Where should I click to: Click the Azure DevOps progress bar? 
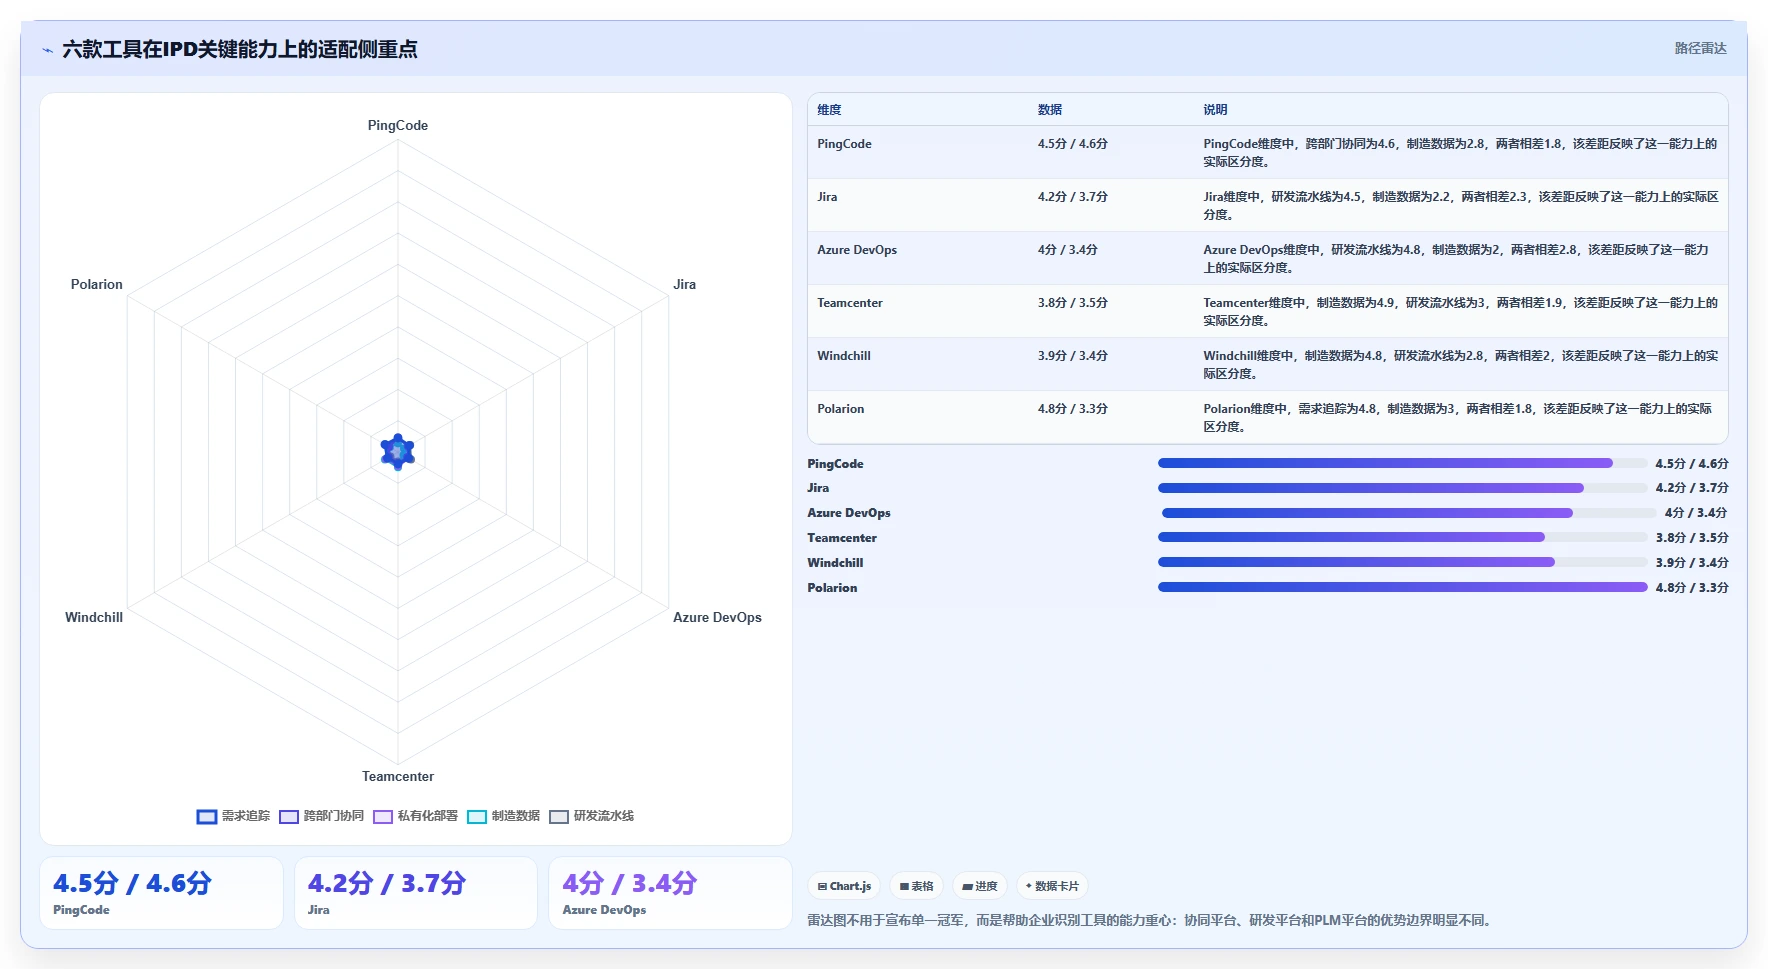click(x=1409, y=513)
